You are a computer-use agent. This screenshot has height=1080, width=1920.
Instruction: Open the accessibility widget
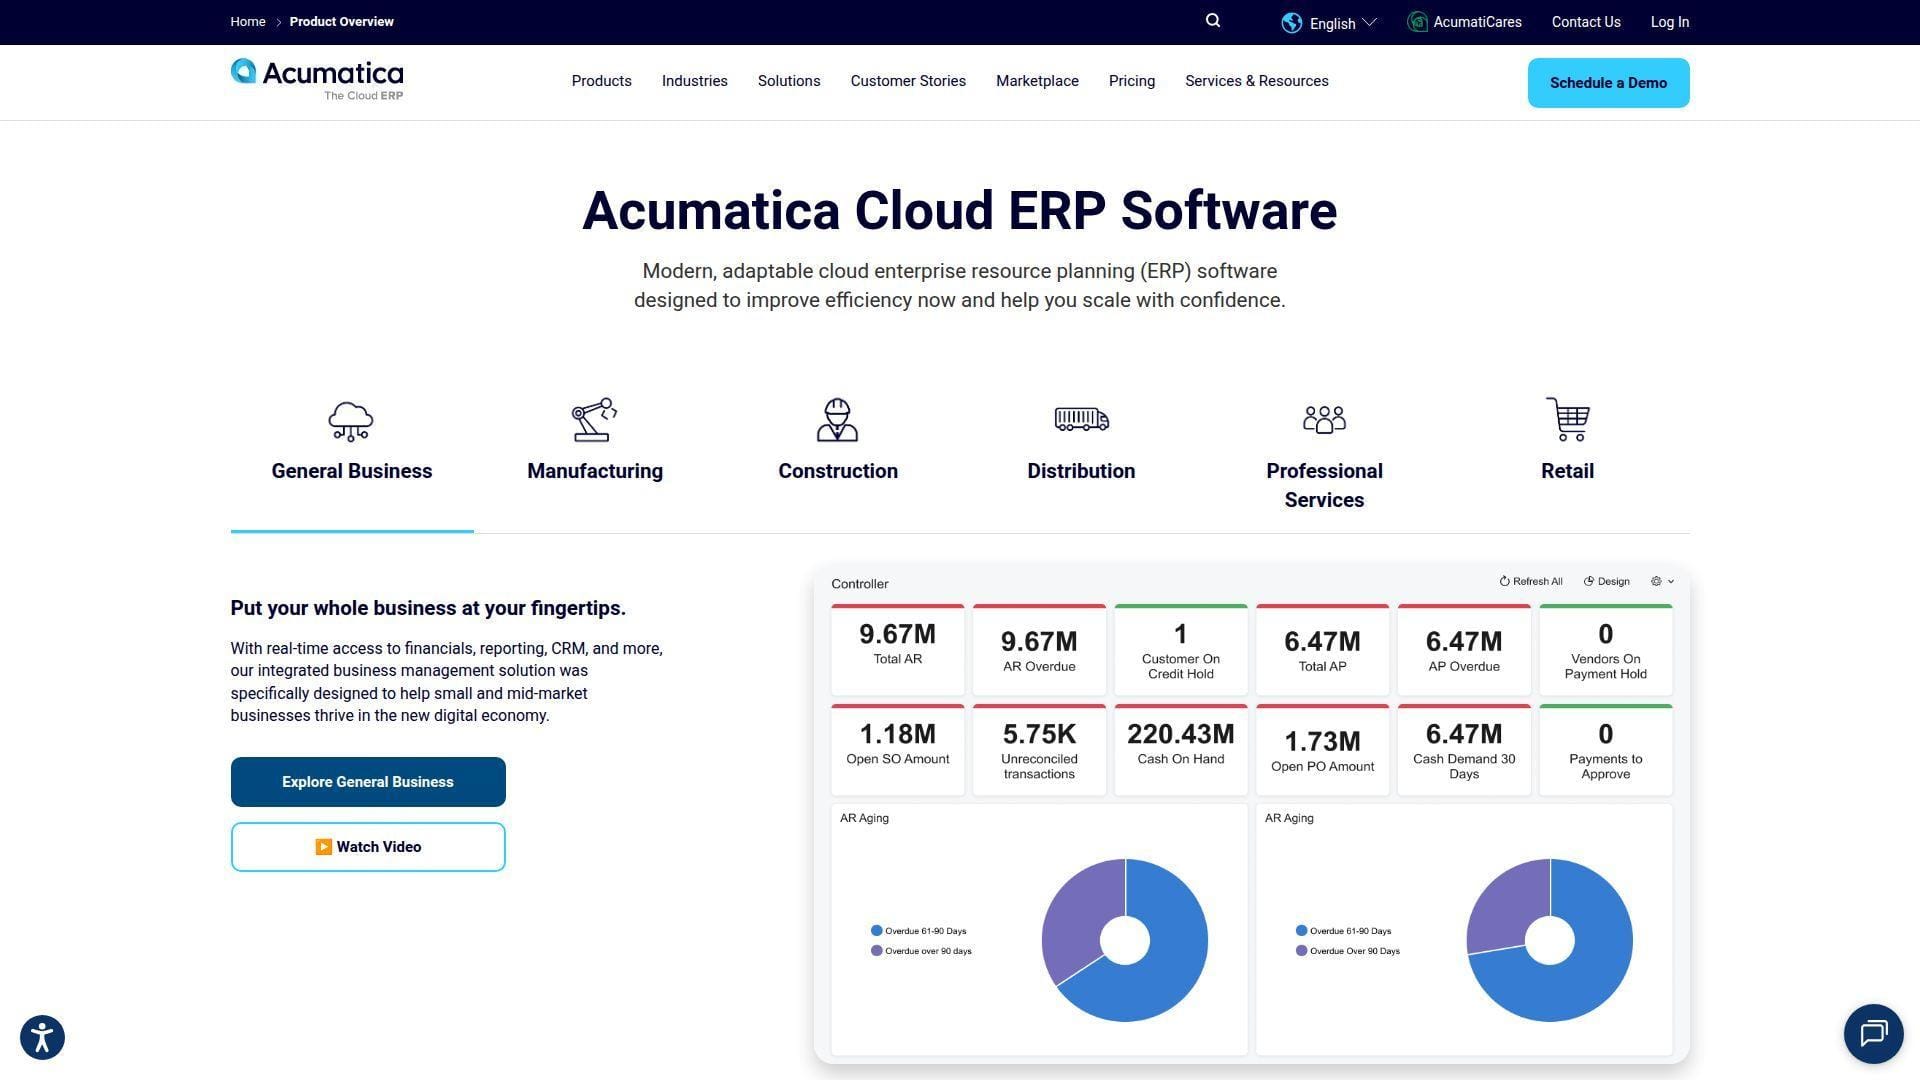click(x=42, y=1037)
